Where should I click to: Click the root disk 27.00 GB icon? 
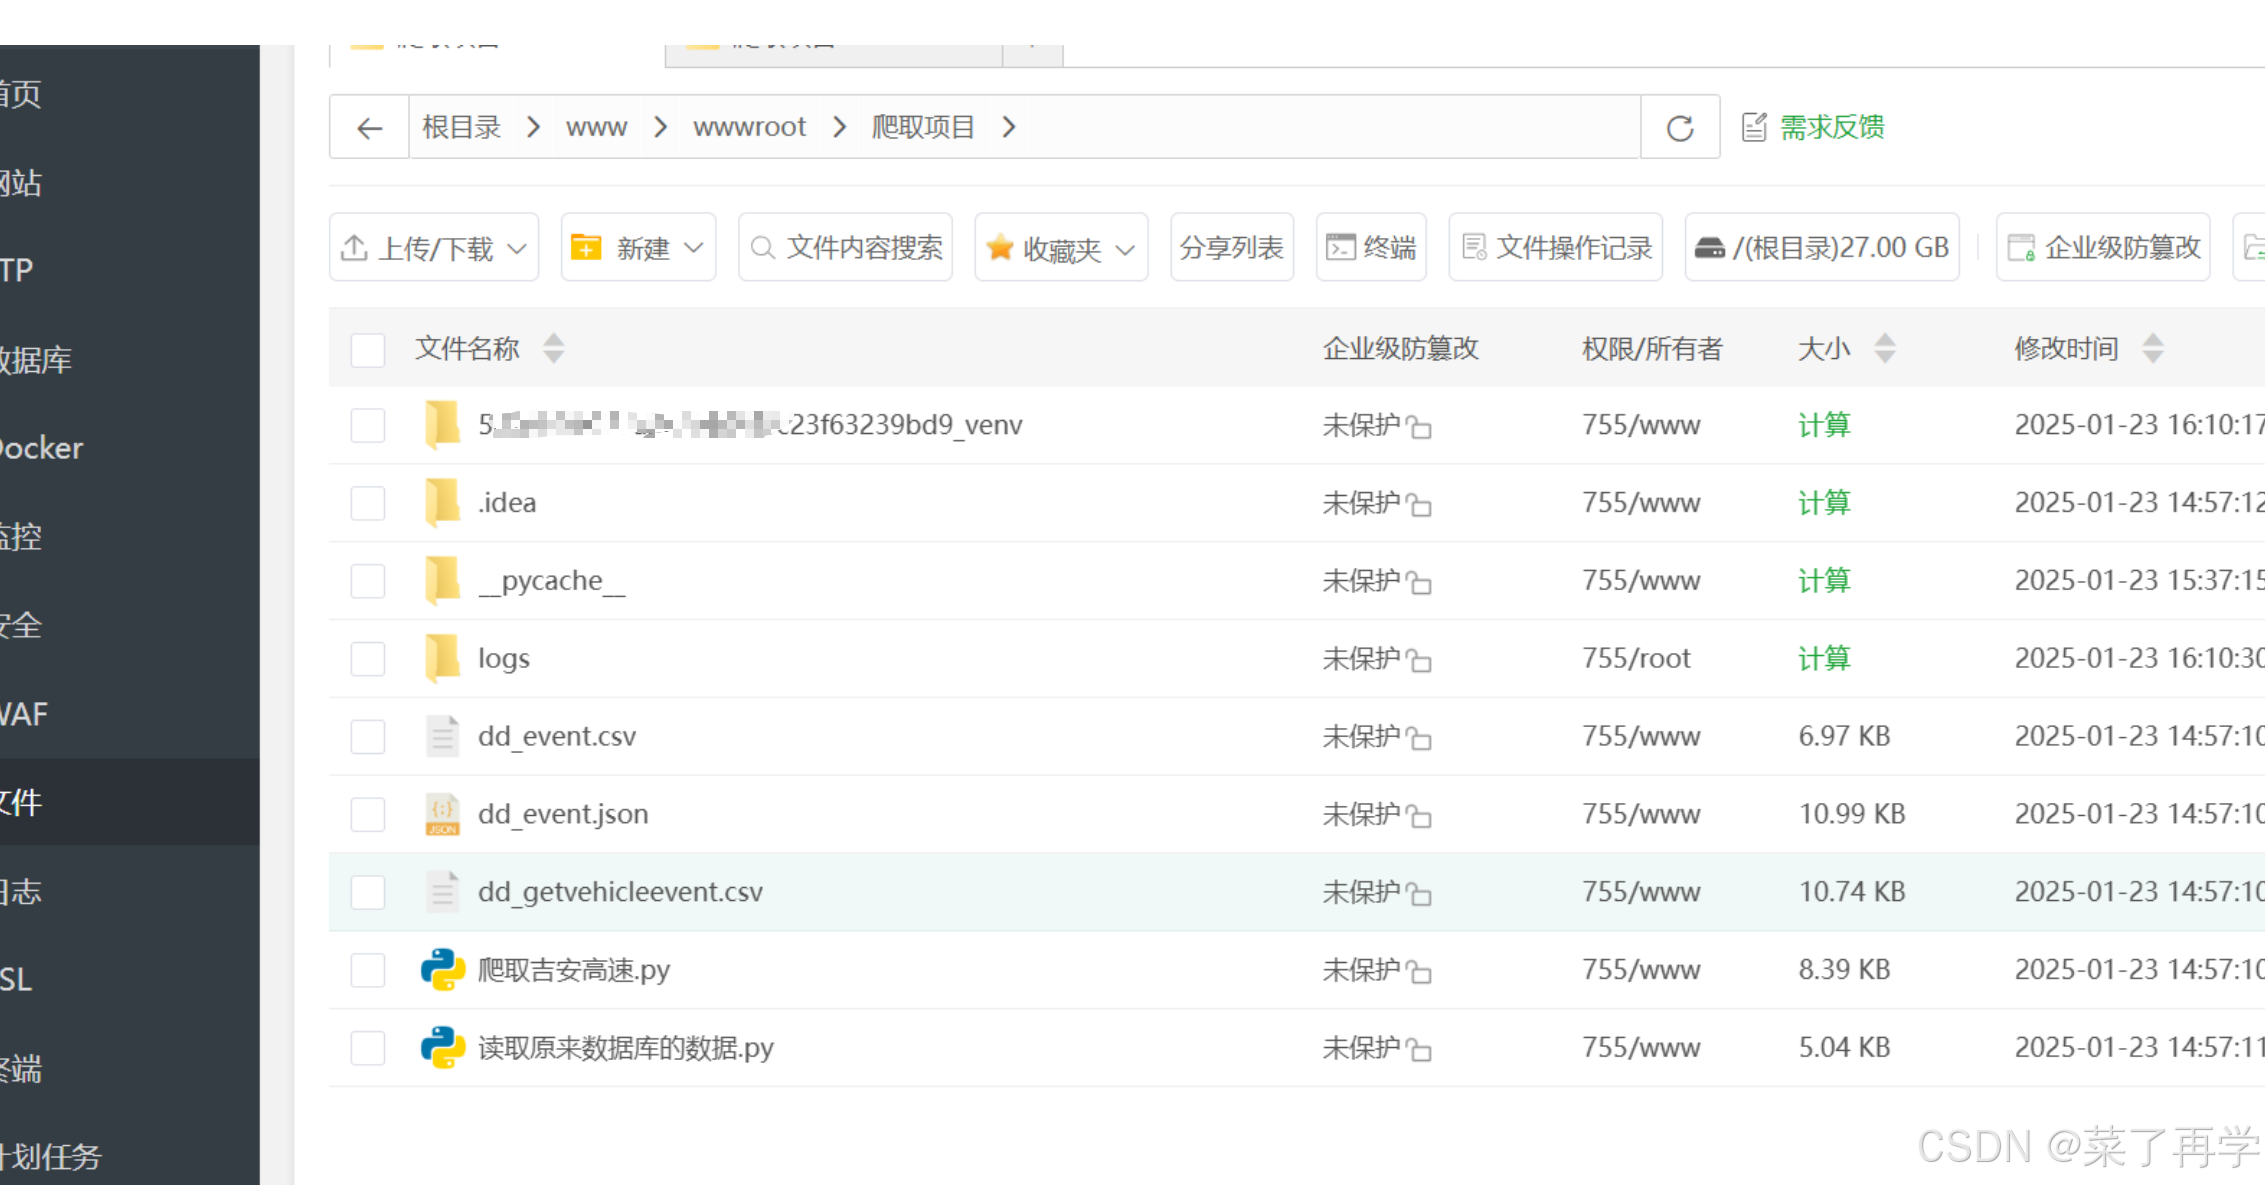(x=1709, y=248)
